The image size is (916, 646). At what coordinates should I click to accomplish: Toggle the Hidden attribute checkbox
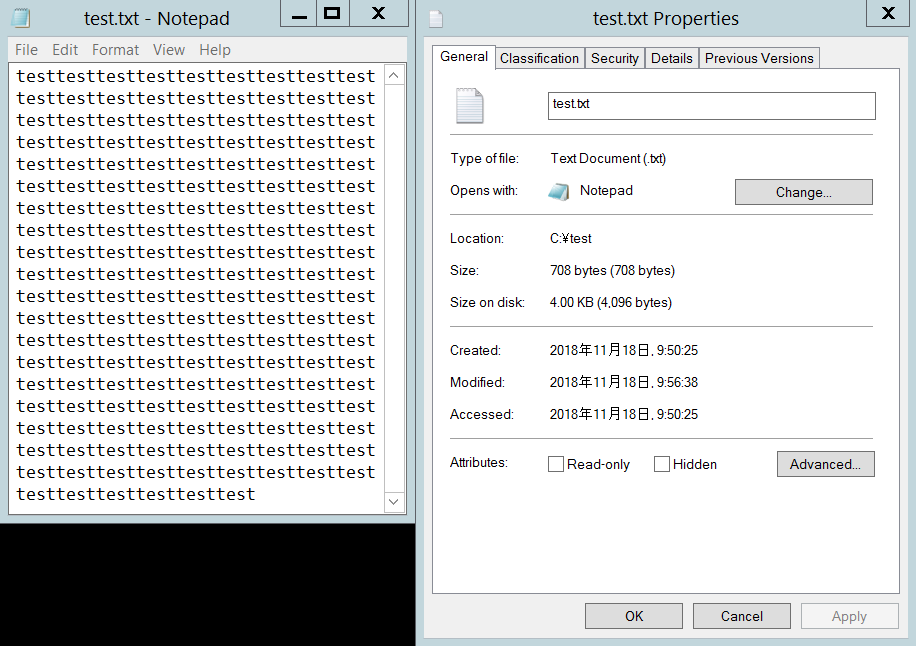tap(662, 464)
